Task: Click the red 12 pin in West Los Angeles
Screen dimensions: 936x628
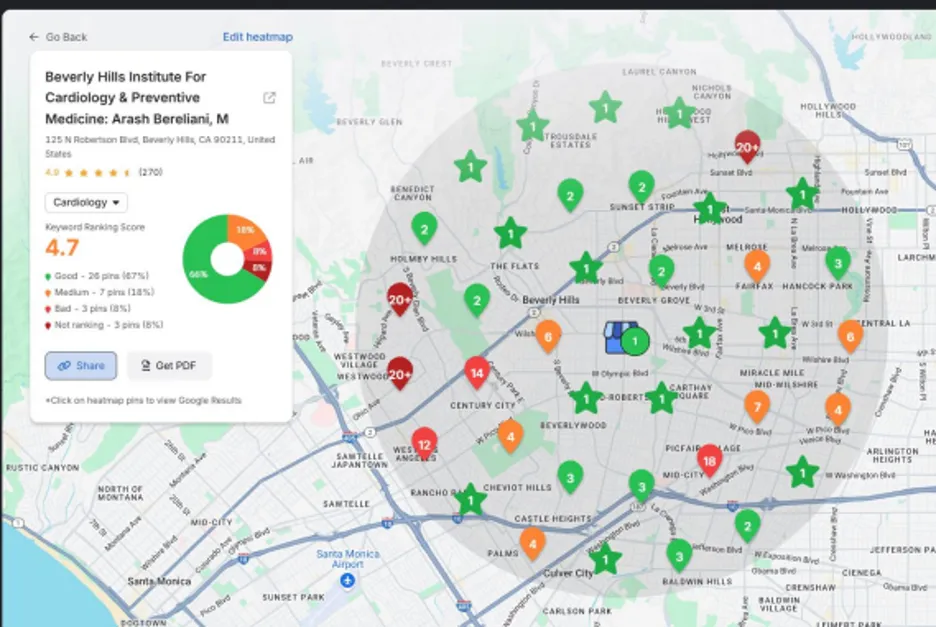Action: point(424,445)
